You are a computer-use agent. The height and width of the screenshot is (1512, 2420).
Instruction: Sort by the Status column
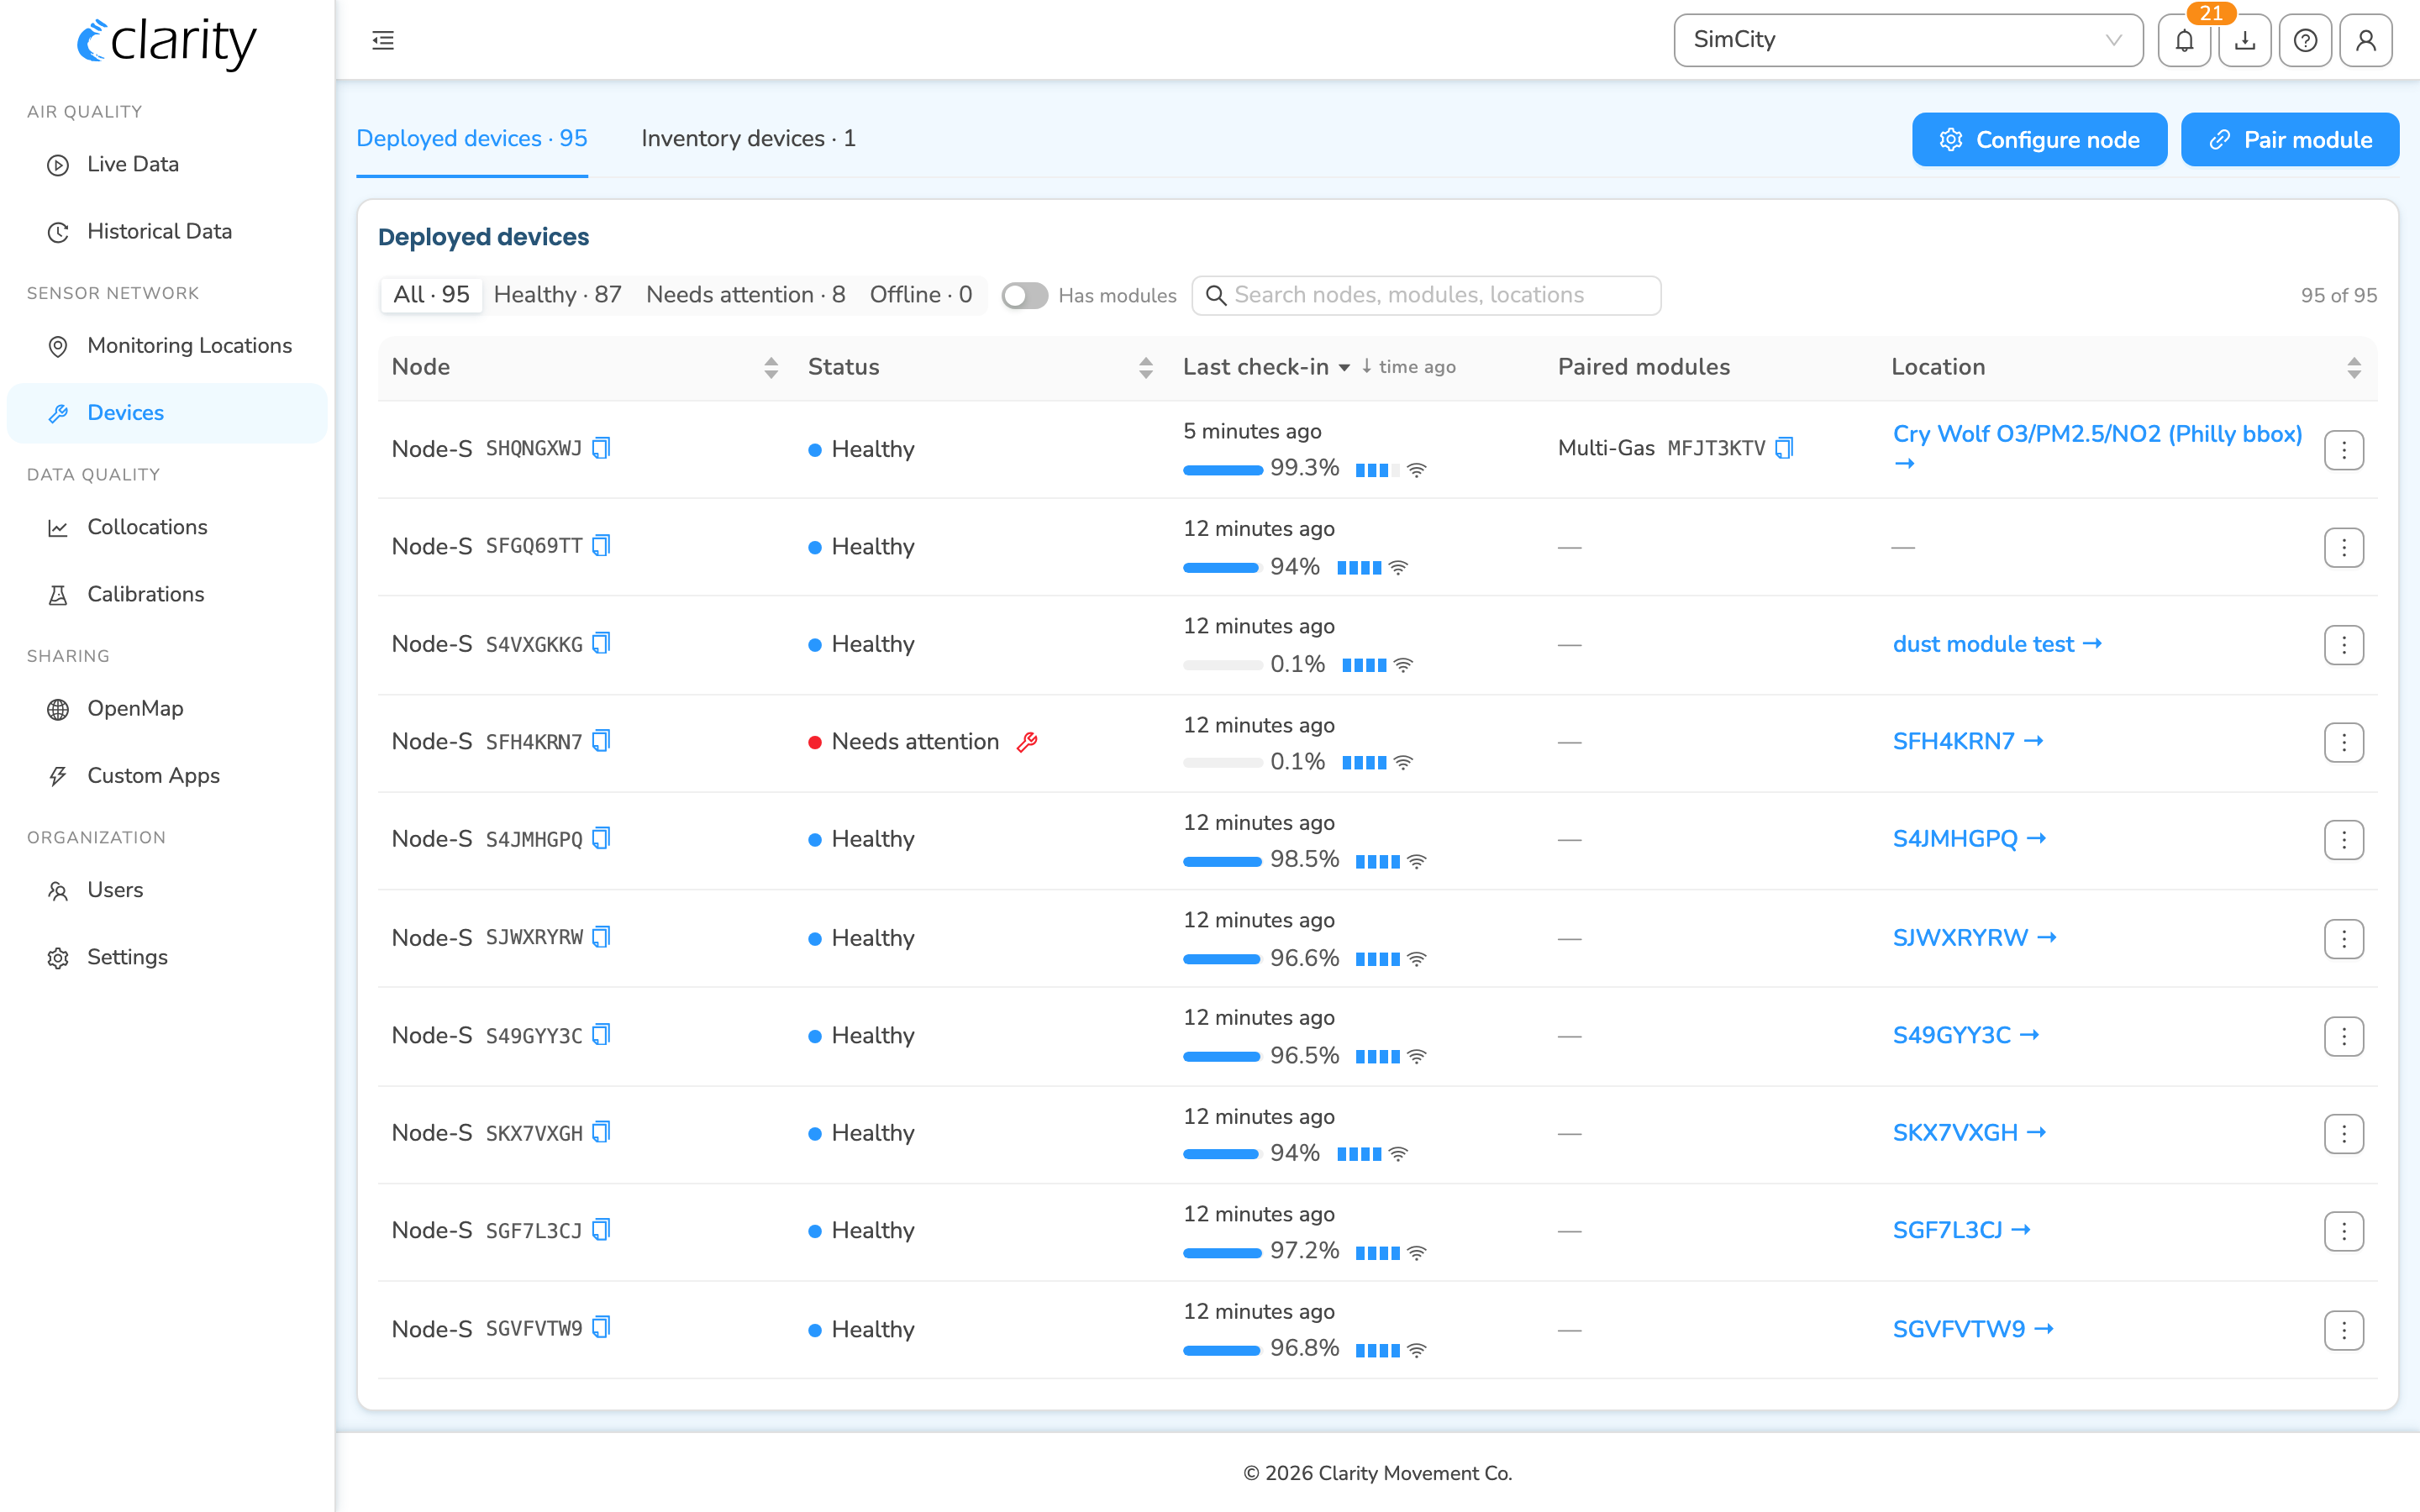[1146, 368]
